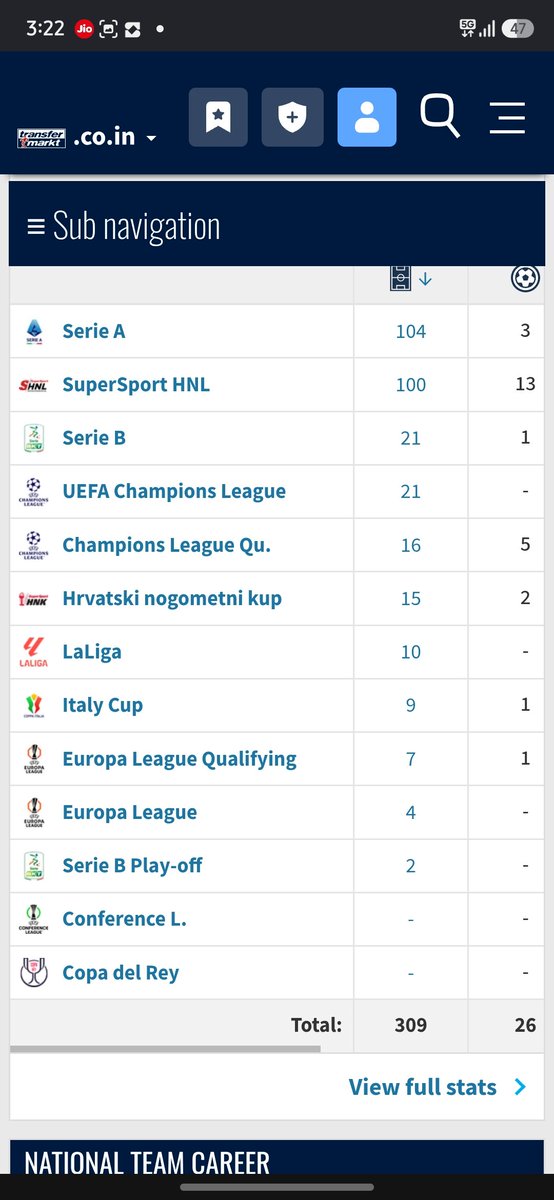Open the search magnifier icon
The image size is (554, 1200).
point(439,116)
